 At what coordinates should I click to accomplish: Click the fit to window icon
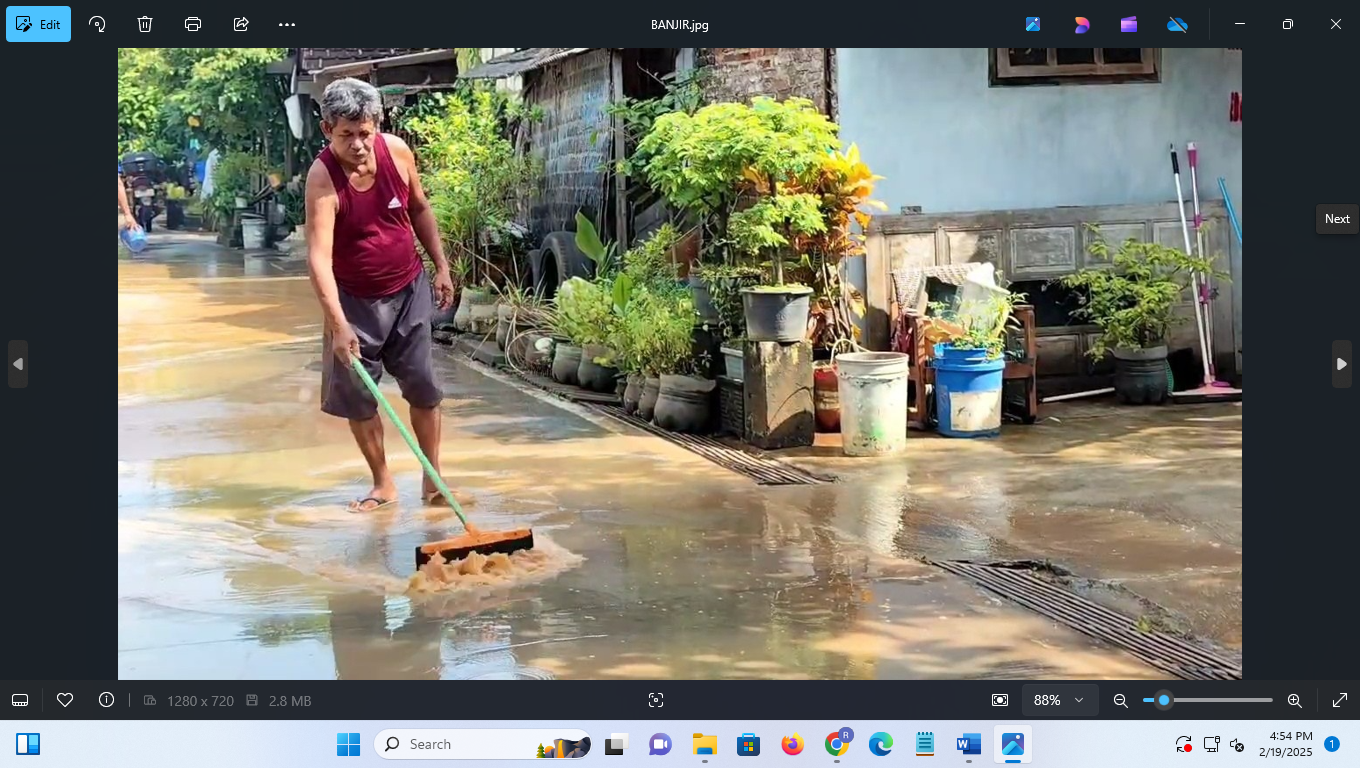click(1000, 700)
